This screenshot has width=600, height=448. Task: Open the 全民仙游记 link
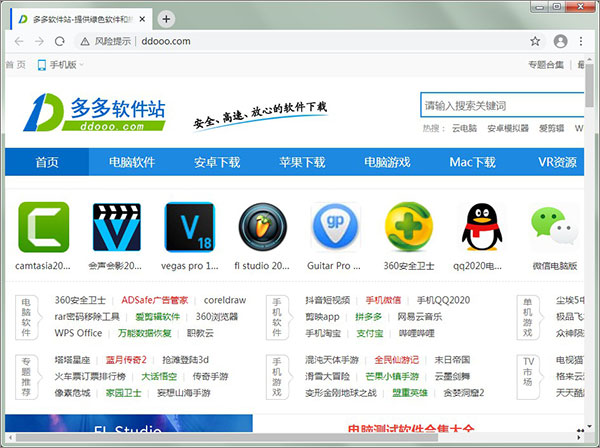tap(396, 360)
